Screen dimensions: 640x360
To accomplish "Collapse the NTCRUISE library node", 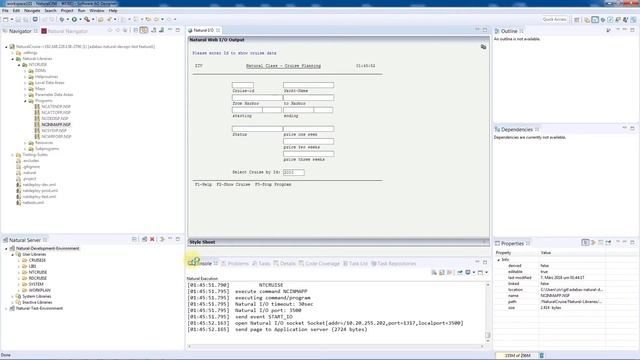I will pos(19,65).
